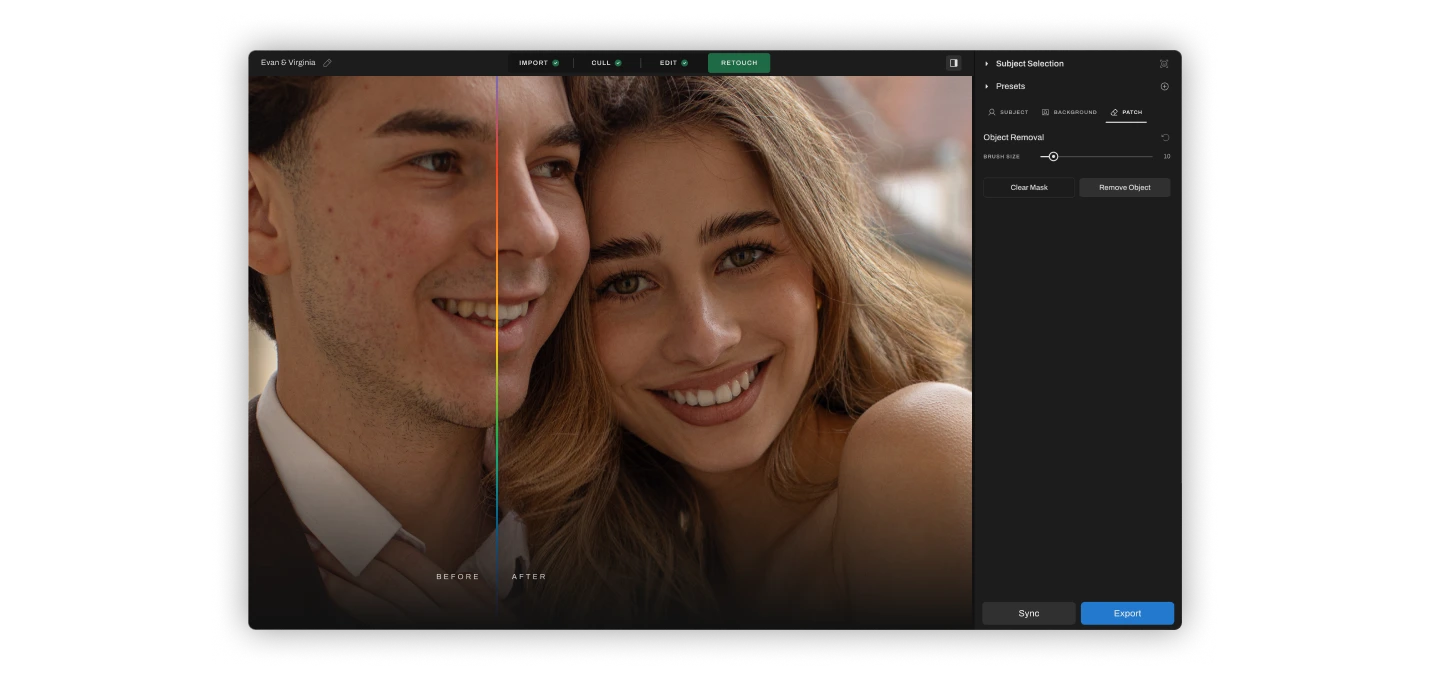Add a new preset with plus icon
Viewport: 1432px width, 678px height.
1164,87
